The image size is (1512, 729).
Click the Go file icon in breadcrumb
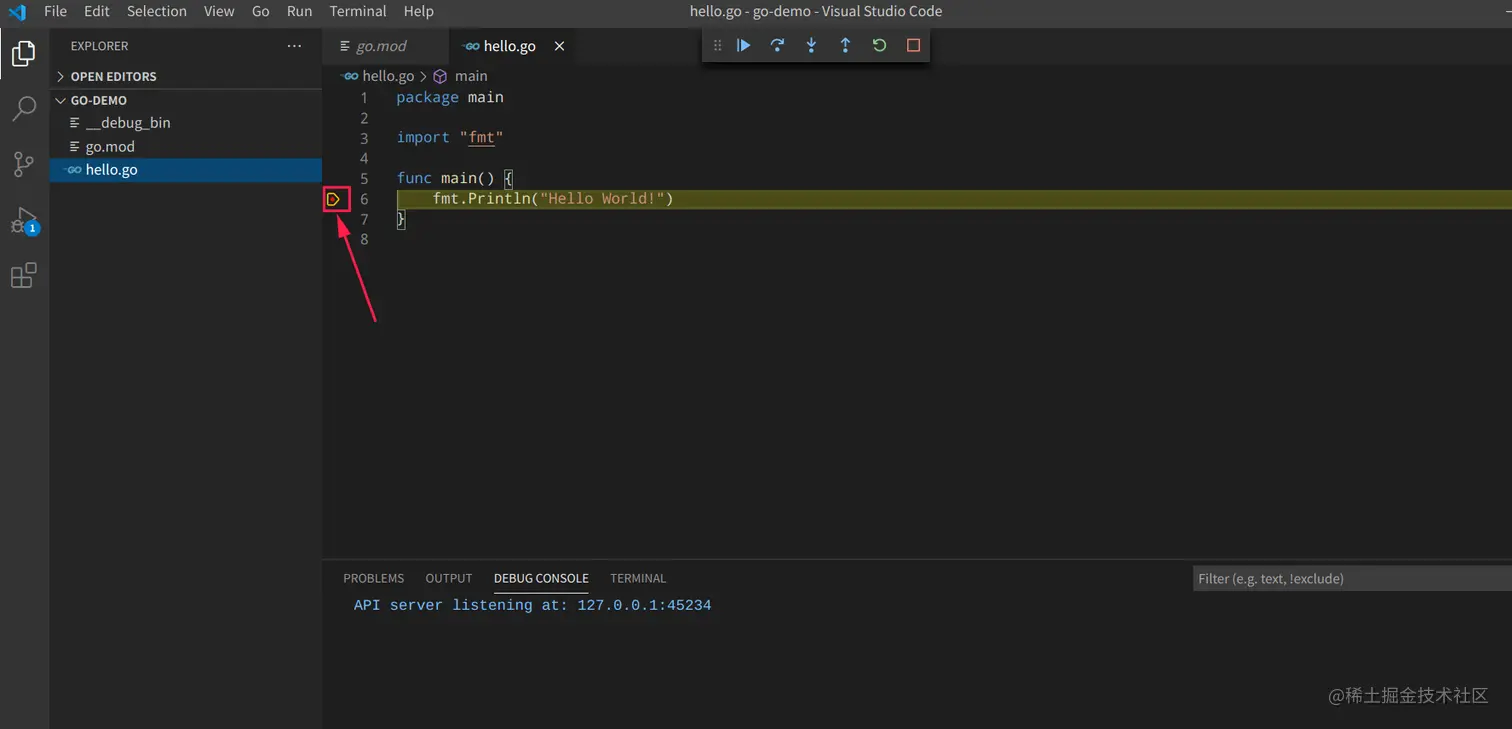click(x=350, y=76)
